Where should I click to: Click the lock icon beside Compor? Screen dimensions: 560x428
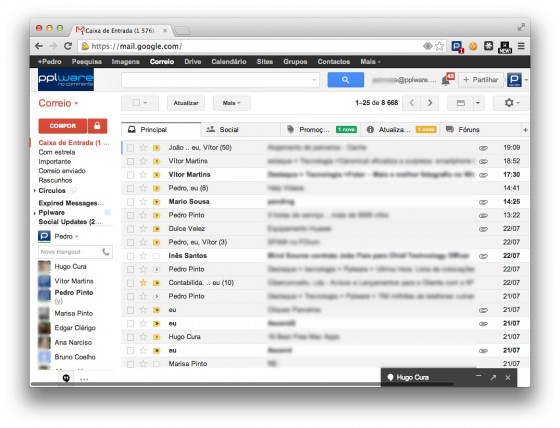point(97,126)
